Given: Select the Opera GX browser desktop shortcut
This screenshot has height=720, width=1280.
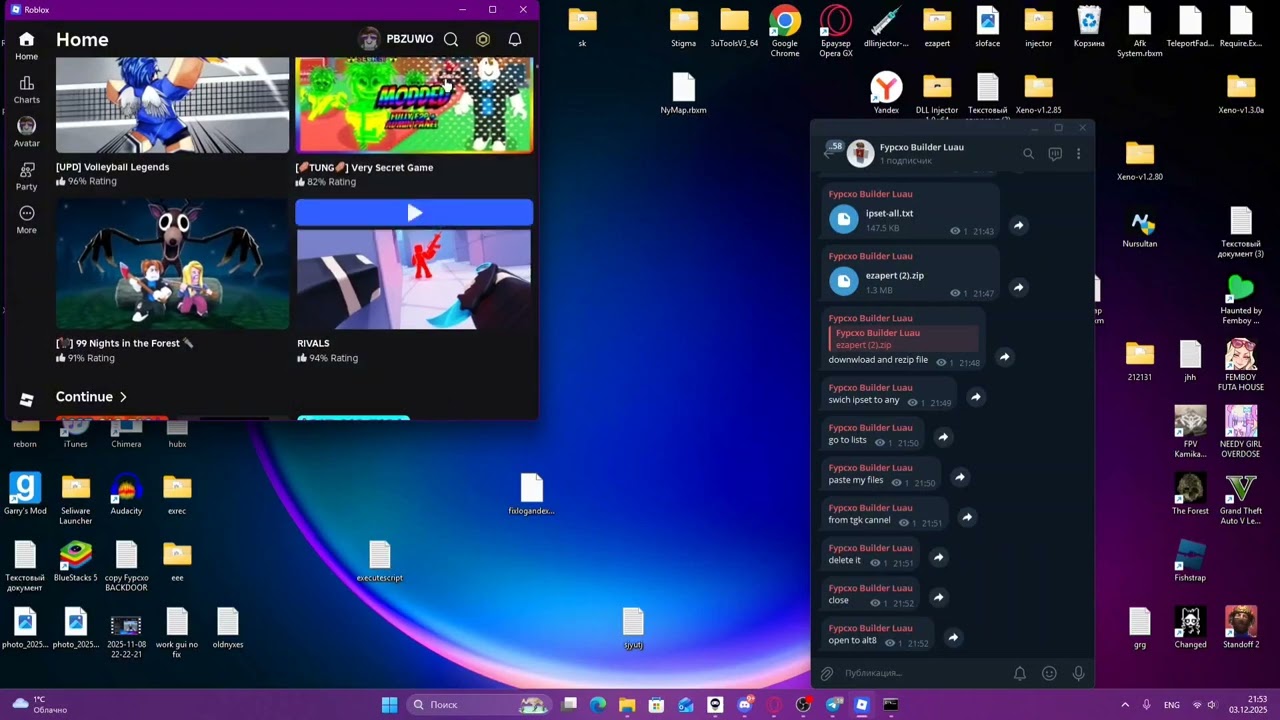Looking at the screenshot, I should pos(836,31).
